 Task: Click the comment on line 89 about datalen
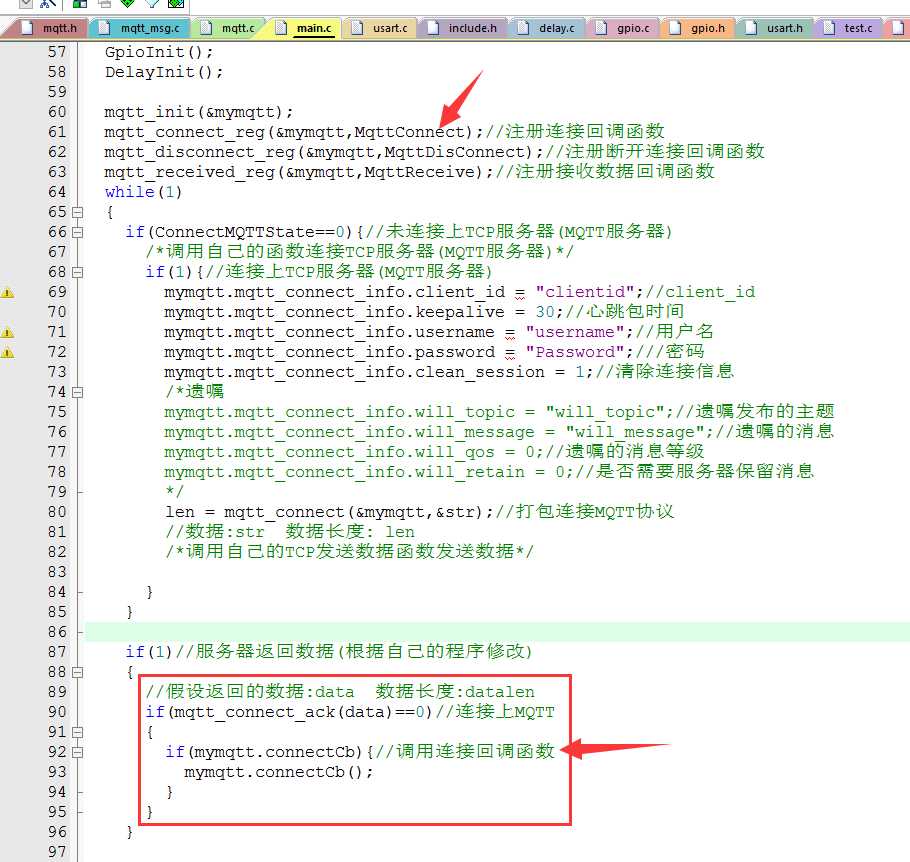tap(340, 692)
